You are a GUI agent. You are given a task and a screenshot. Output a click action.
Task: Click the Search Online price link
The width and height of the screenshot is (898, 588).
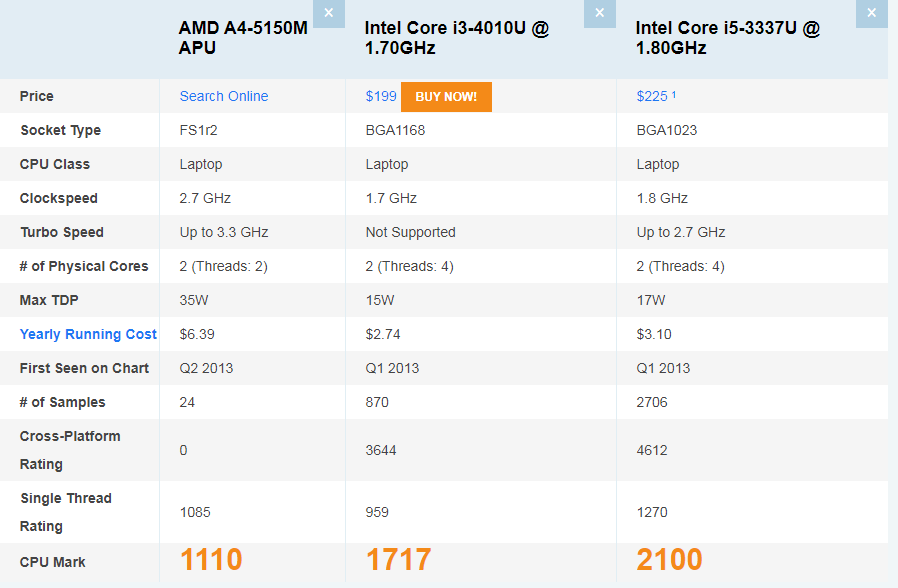click(x=224, y=96)
